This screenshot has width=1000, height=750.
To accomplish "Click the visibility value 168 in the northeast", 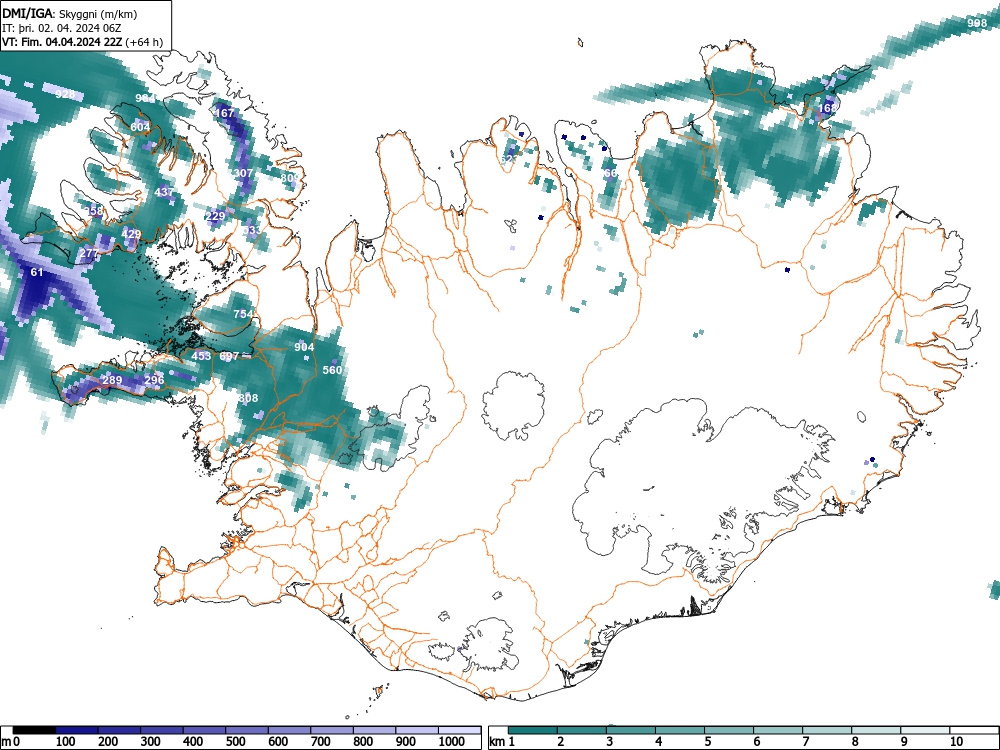I will click(x=827, y=108).
